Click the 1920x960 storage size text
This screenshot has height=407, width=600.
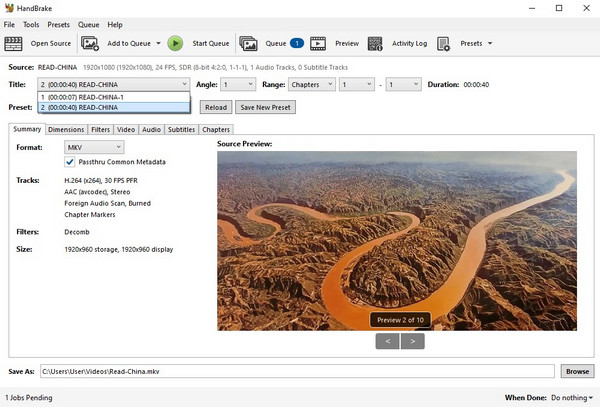pyautogui.click(x=119, y=249)
